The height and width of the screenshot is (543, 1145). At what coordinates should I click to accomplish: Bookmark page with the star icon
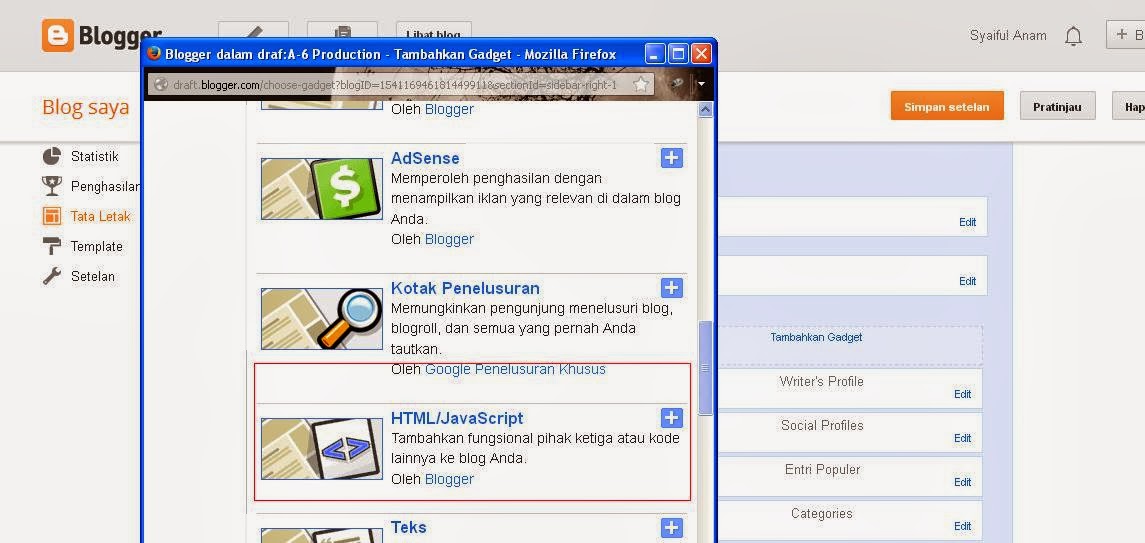coord(640,85)
